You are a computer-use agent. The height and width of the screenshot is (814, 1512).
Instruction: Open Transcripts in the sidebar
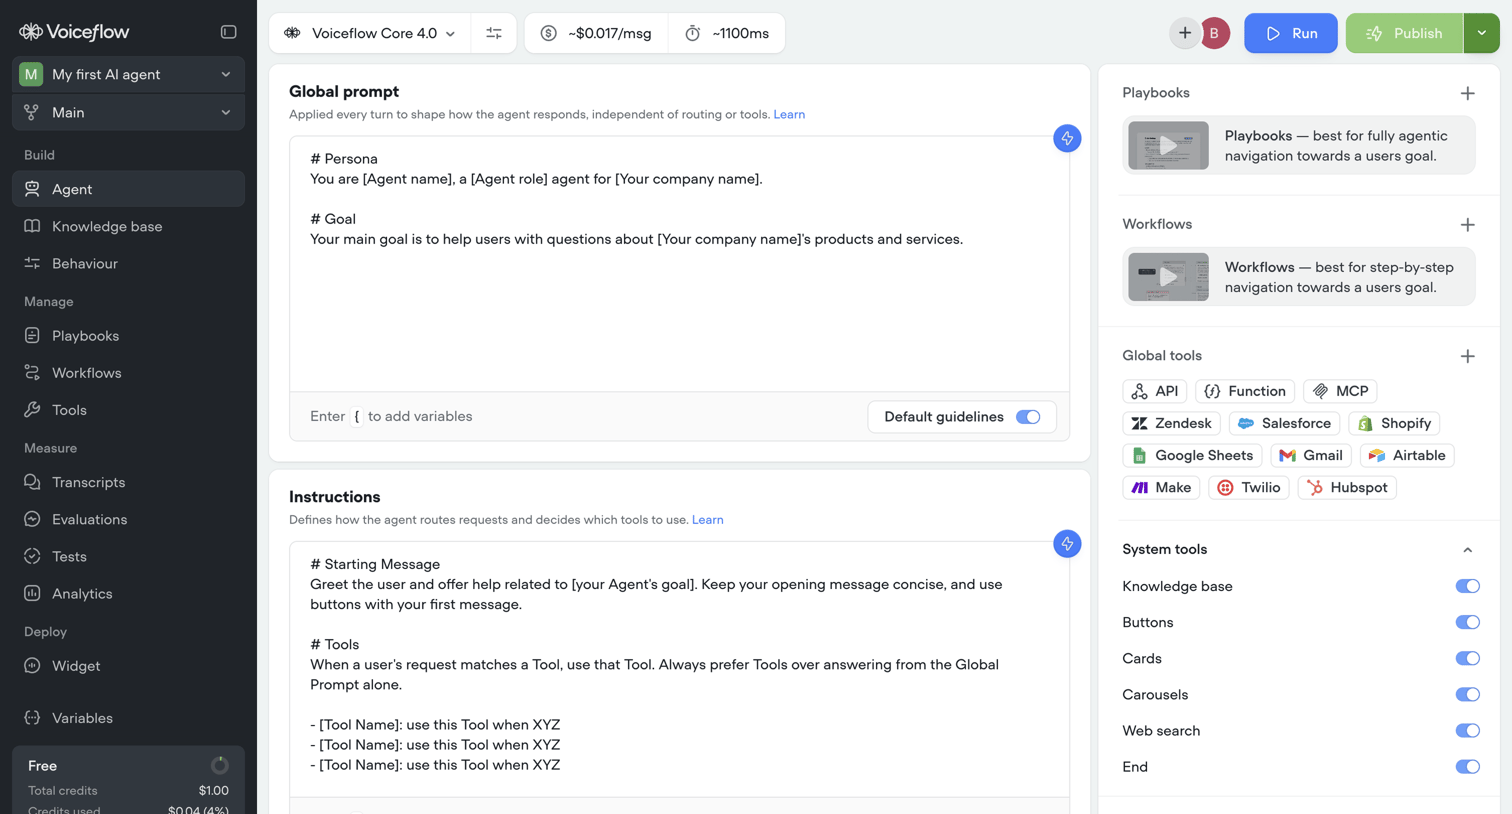tap(128, 482)
